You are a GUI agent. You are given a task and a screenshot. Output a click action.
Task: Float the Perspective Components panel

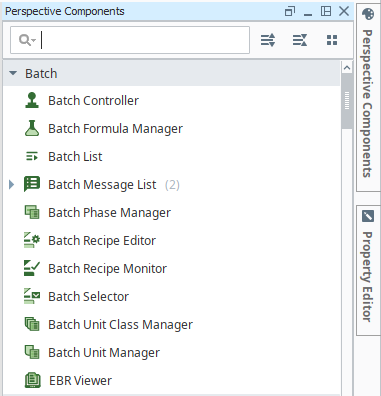click(x=290, y=11)
